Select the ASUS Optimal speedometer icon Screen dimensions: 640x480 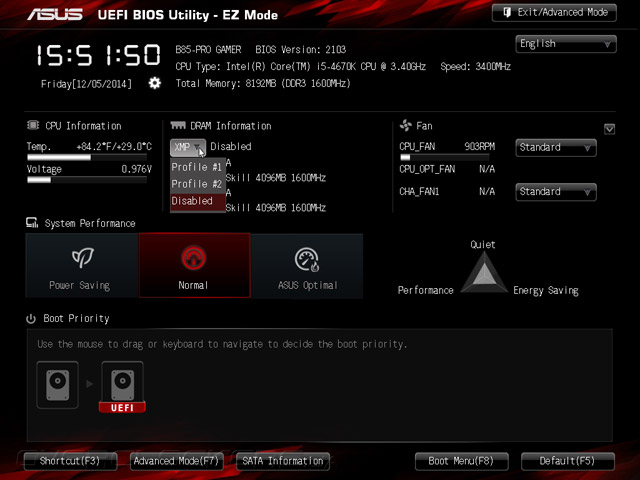coord(307,259)
